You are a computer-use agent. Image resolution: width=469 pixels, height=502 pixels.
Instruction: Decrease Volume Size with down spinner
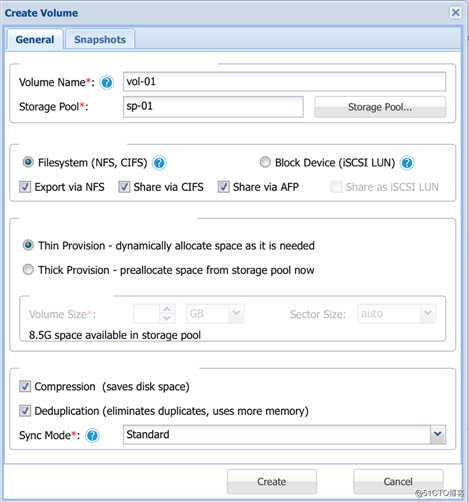[x=167, y=318]
